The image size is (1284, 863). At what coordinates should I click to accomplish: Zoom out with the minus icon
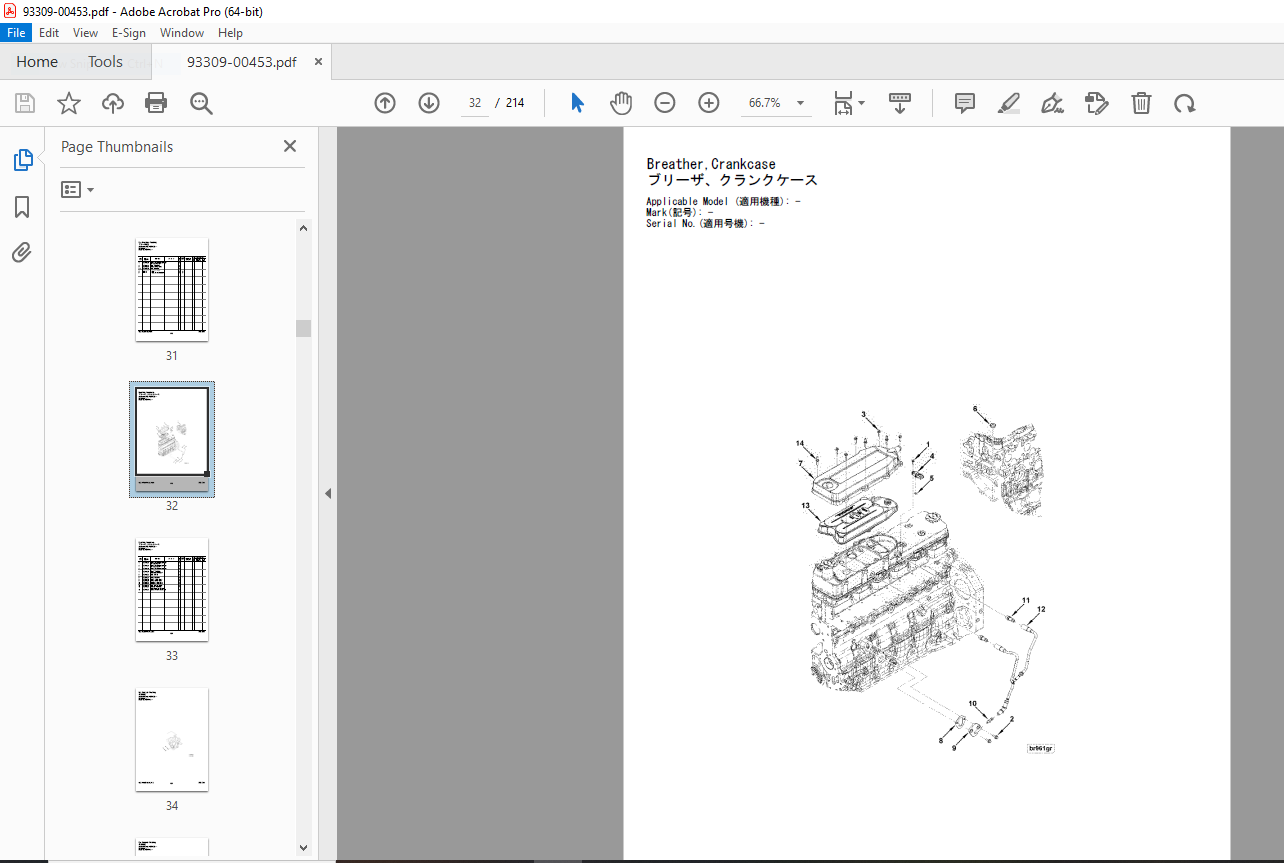coord(665,103)
